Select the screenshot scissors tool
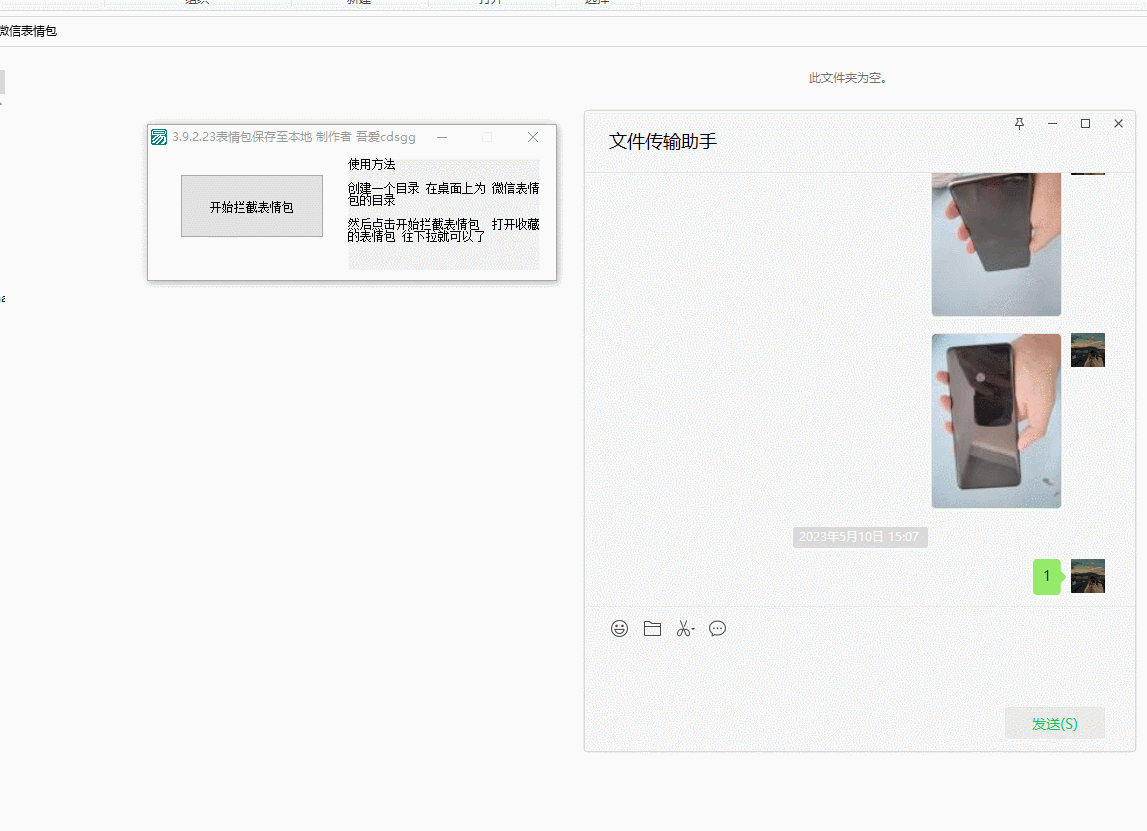The height and width of the screenshot is (831, 1147). pyautogui.click(x=683, y=628)
